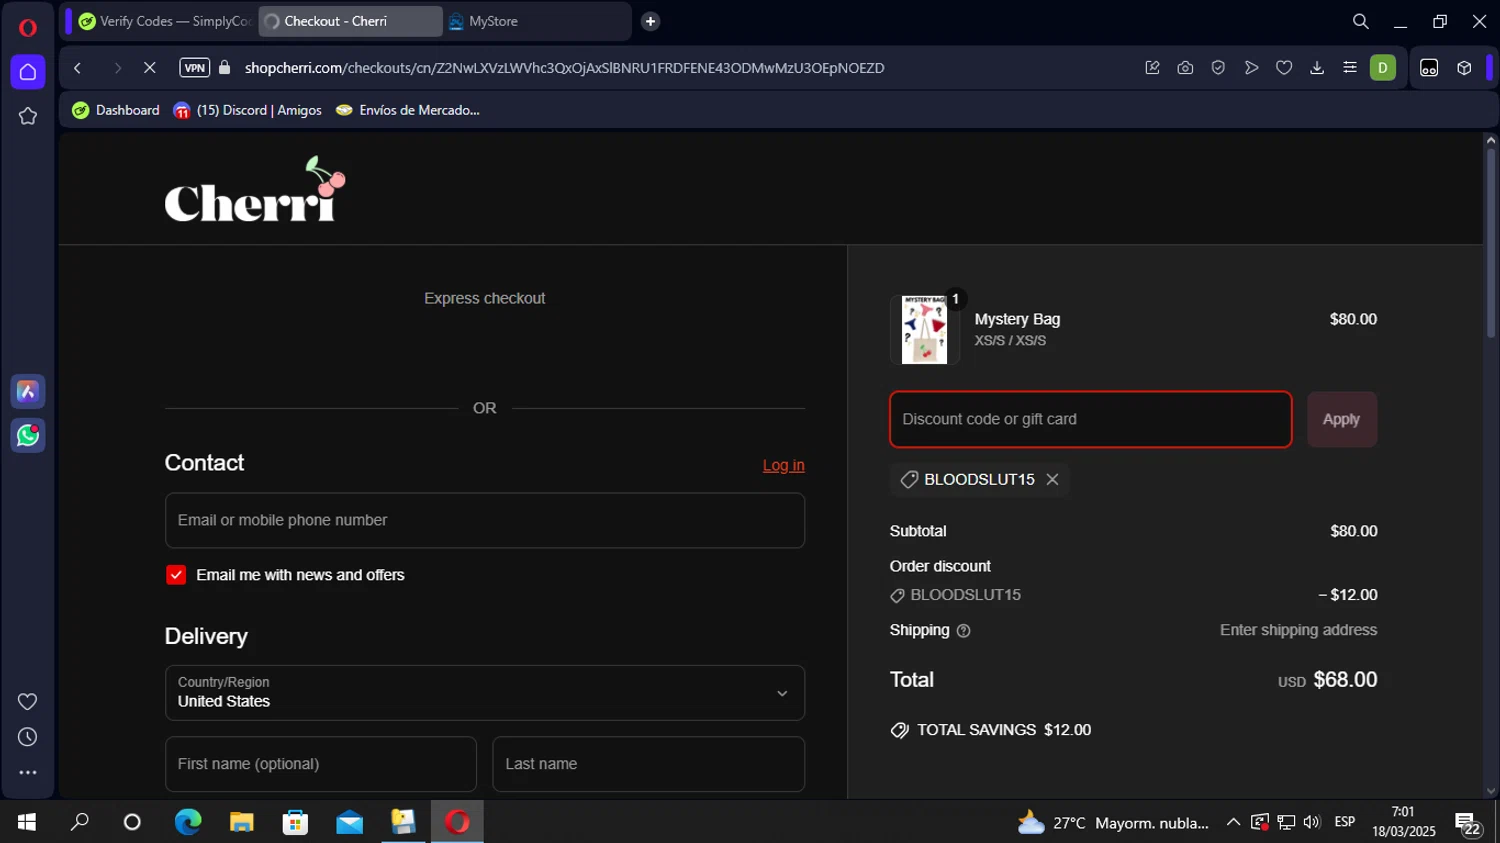Click the weather widget 27°C
The image size is (1500, 843).
(1113, 823)
